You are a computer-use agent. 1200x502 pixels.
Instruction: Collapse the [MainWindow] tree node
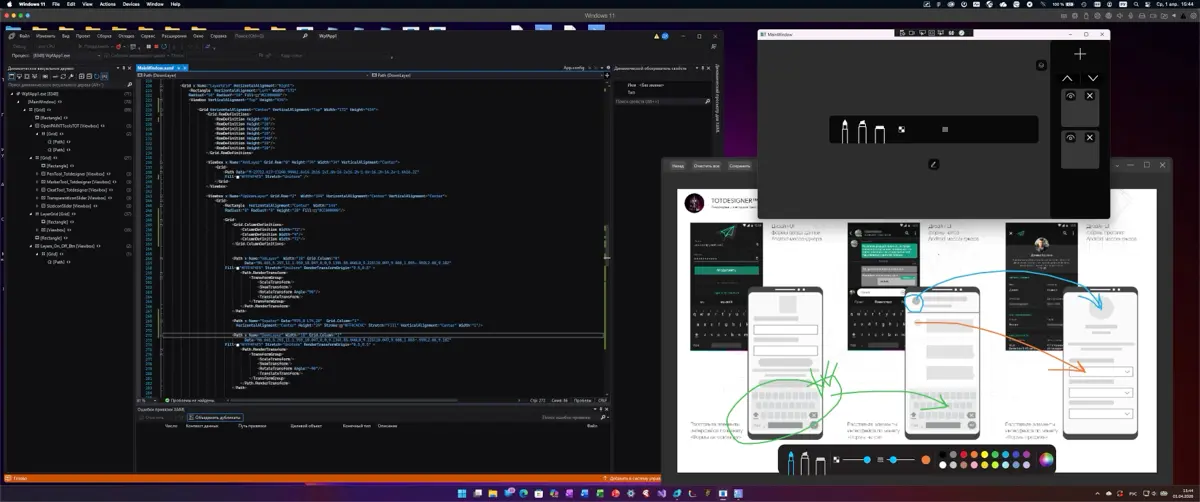[18, 102]
